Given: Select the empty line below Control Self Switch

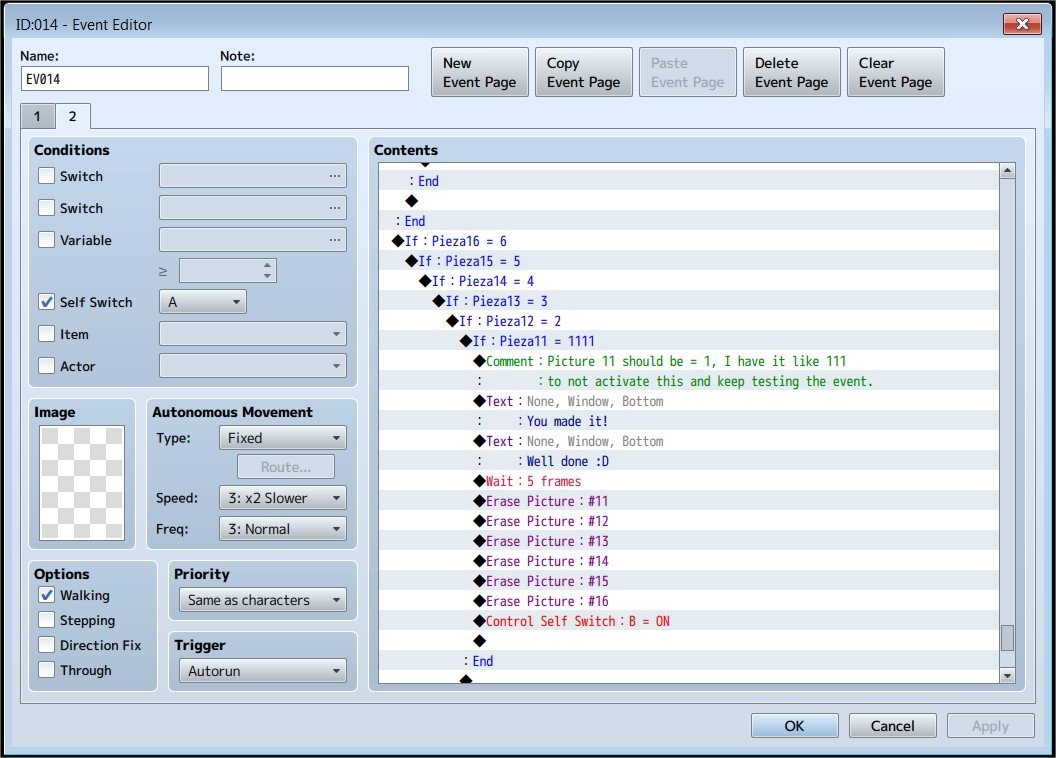Looking at the screenshot, I should [688, 641].
